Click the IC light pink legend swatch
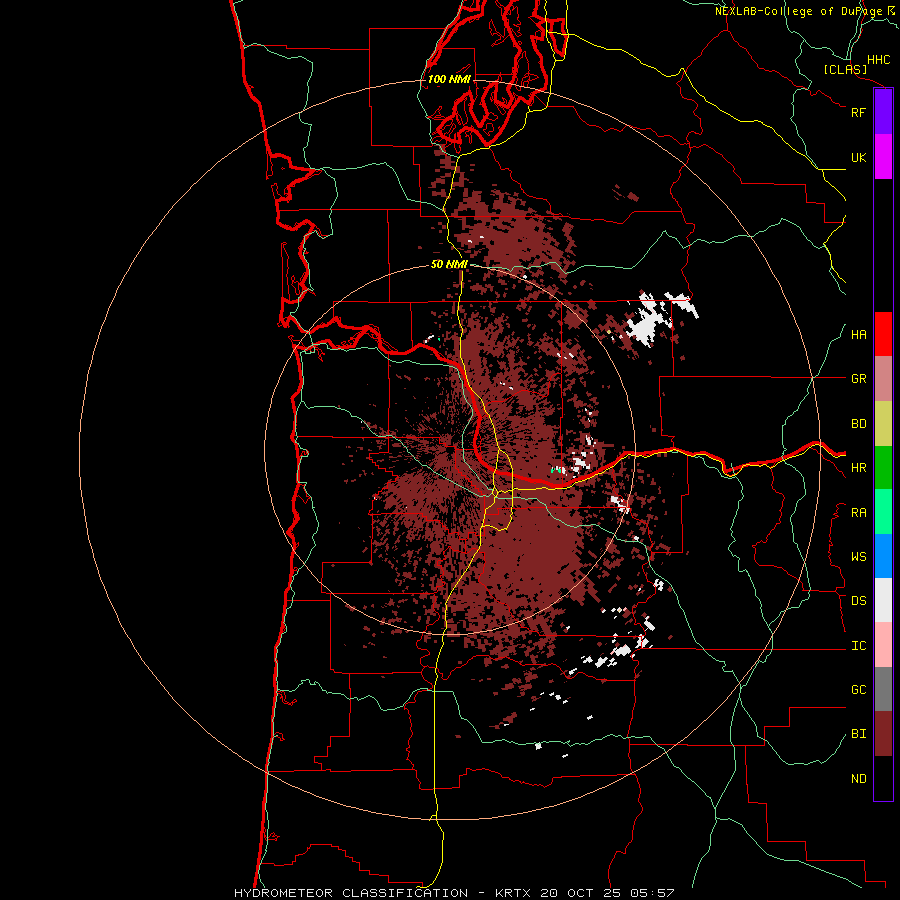This screenshot has width=900, height=900. point(883,645)
